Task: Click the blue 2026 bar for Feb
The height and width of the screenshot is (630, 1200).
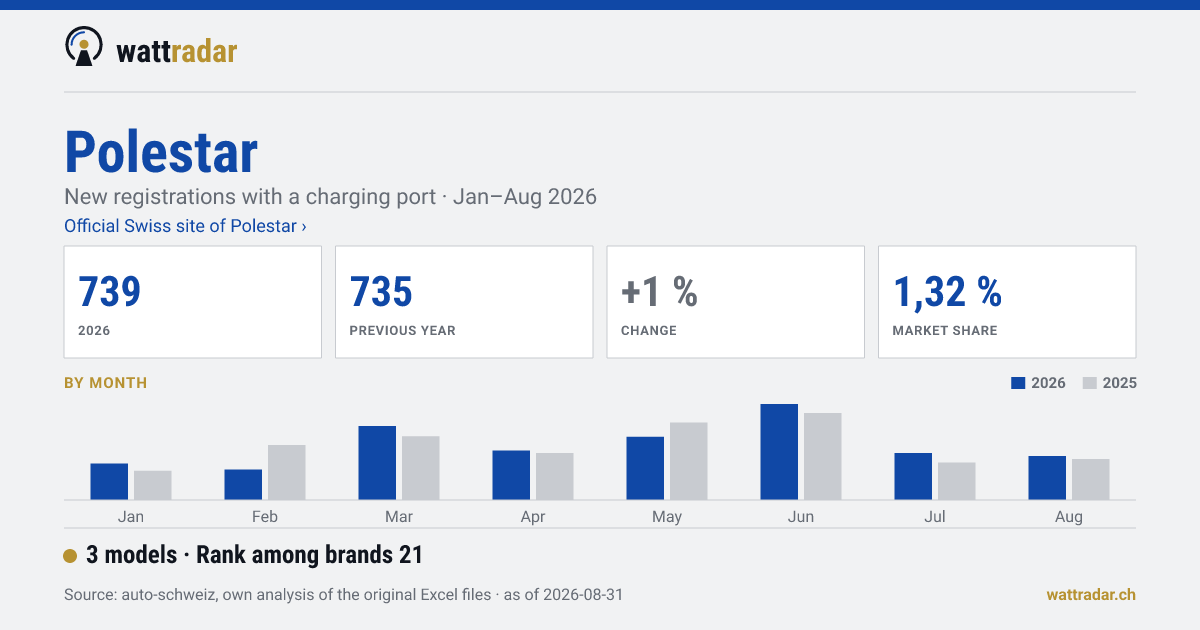Action: [x=243, y=484]
